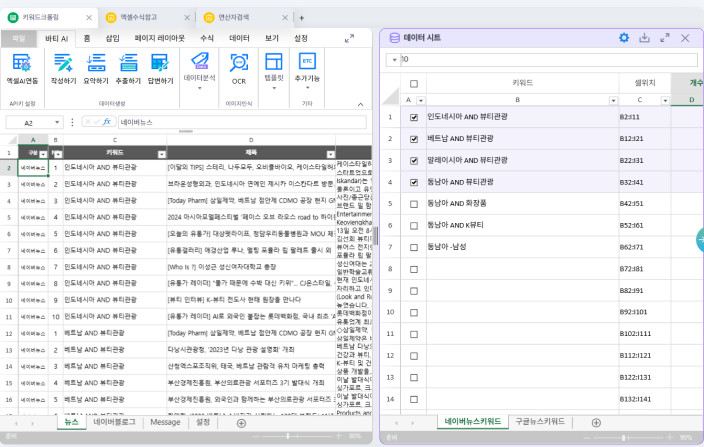Open the 파일 menu
The width and height of the screenshot is (704, 447).
coord(19,39)
